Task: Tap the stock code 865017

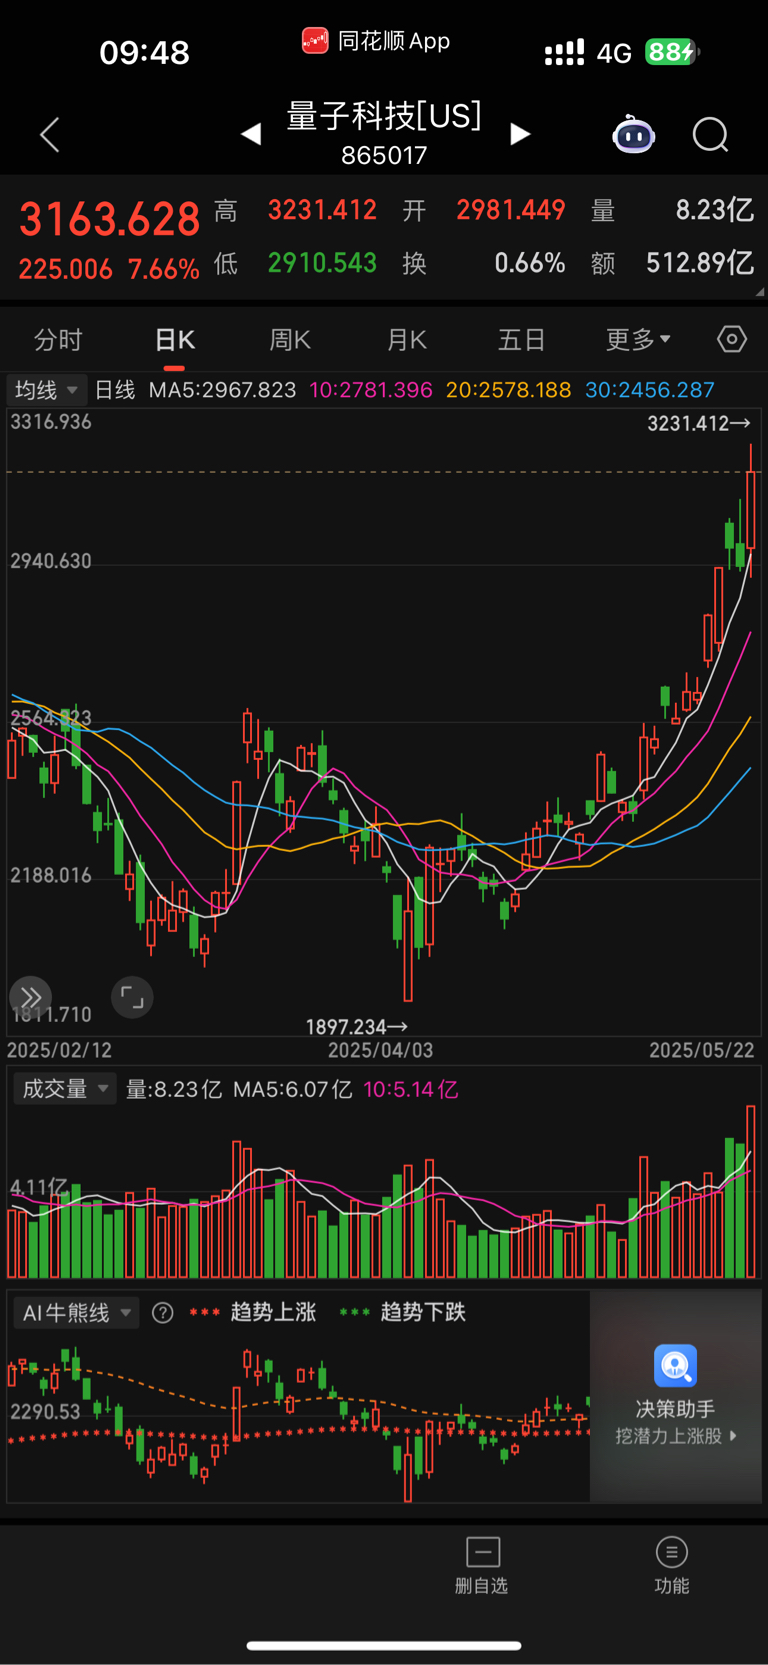Action: (x=384, y=155)
